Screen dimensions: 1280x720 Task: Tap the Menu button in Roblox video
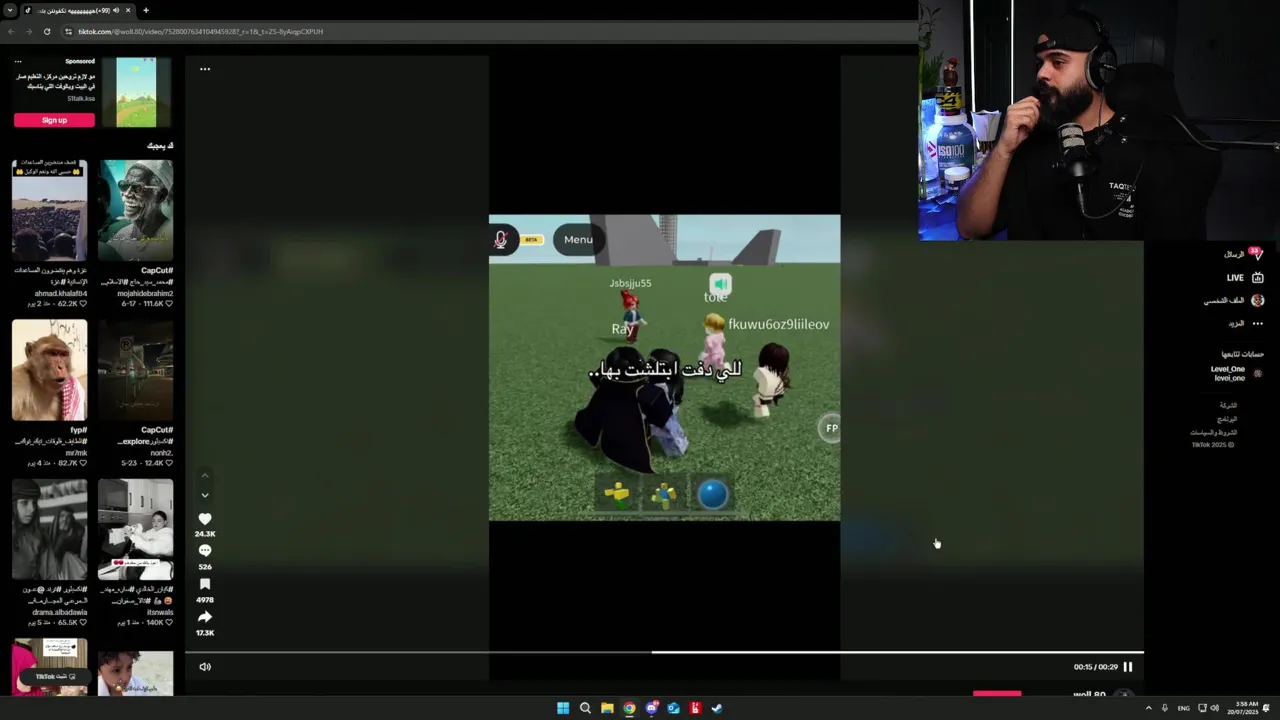tap(578, 239)
